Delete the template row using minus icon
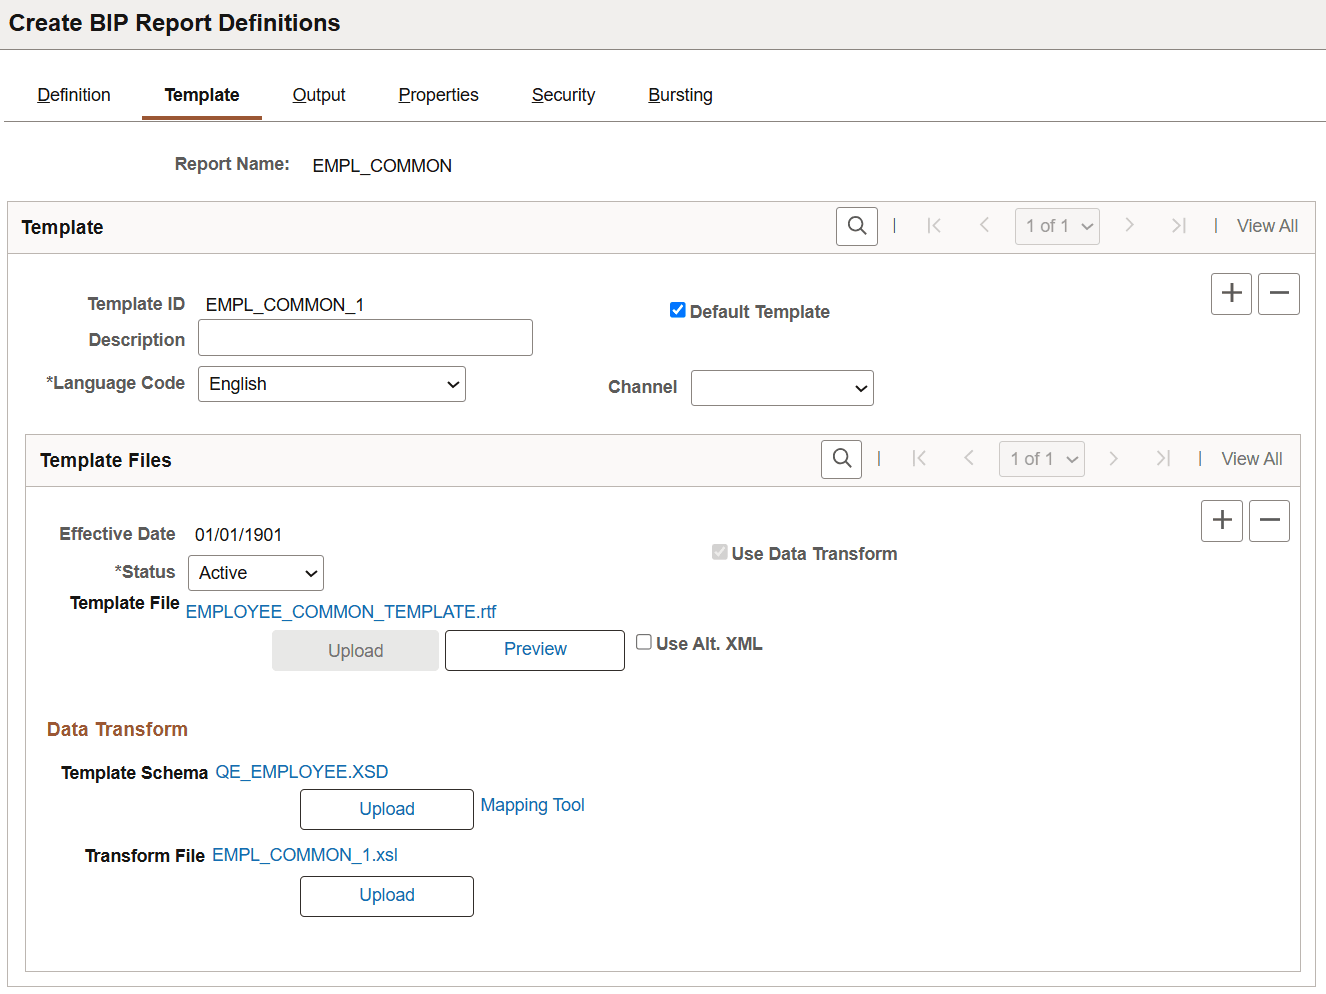Image resolution: width=1326 pixels, height=994 pixels. coord(1279,293)
